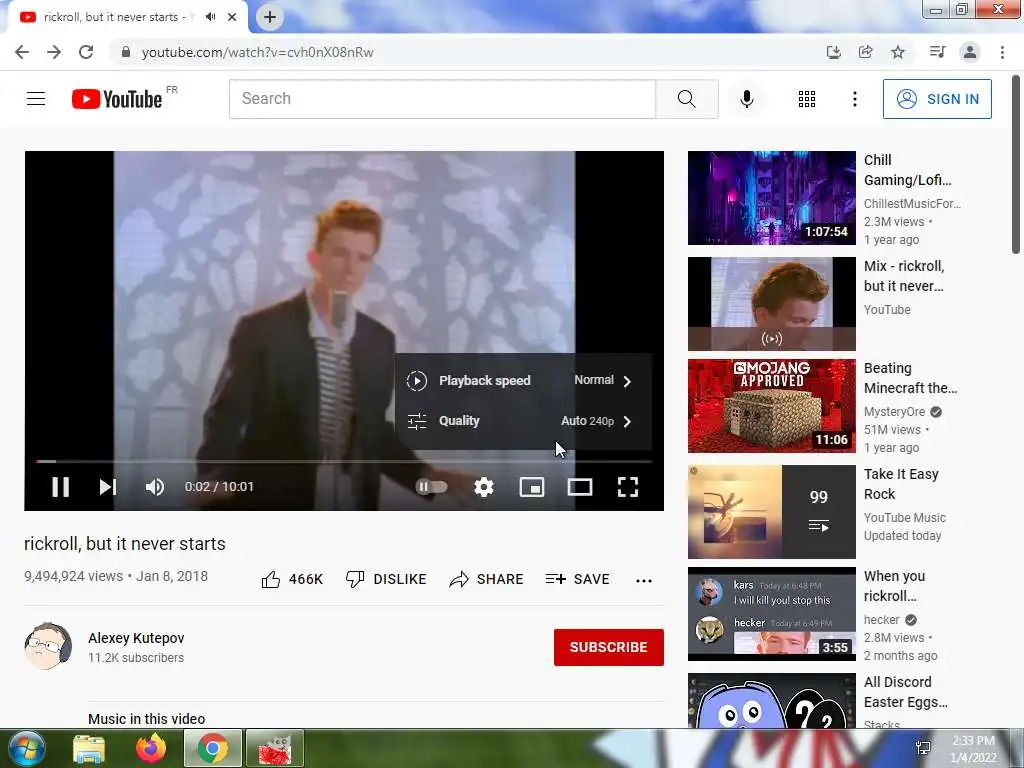This screenshot has height=768, width=1024.
Task: Share this page icon in address bar
Action: coord(866,52)
